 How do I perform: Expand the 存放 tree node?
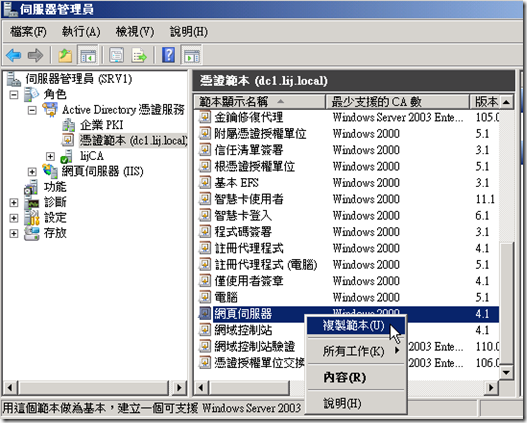tap(14, 234)
